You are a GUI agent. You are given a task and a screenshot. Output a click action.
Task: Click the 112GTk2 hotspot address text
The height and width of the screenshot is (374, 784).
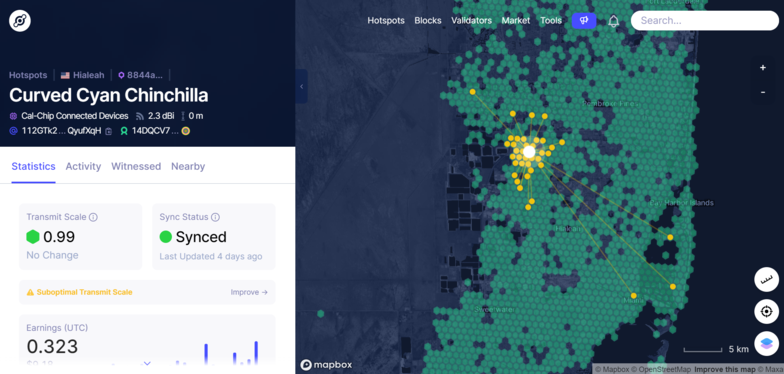(x=61, y=131)
